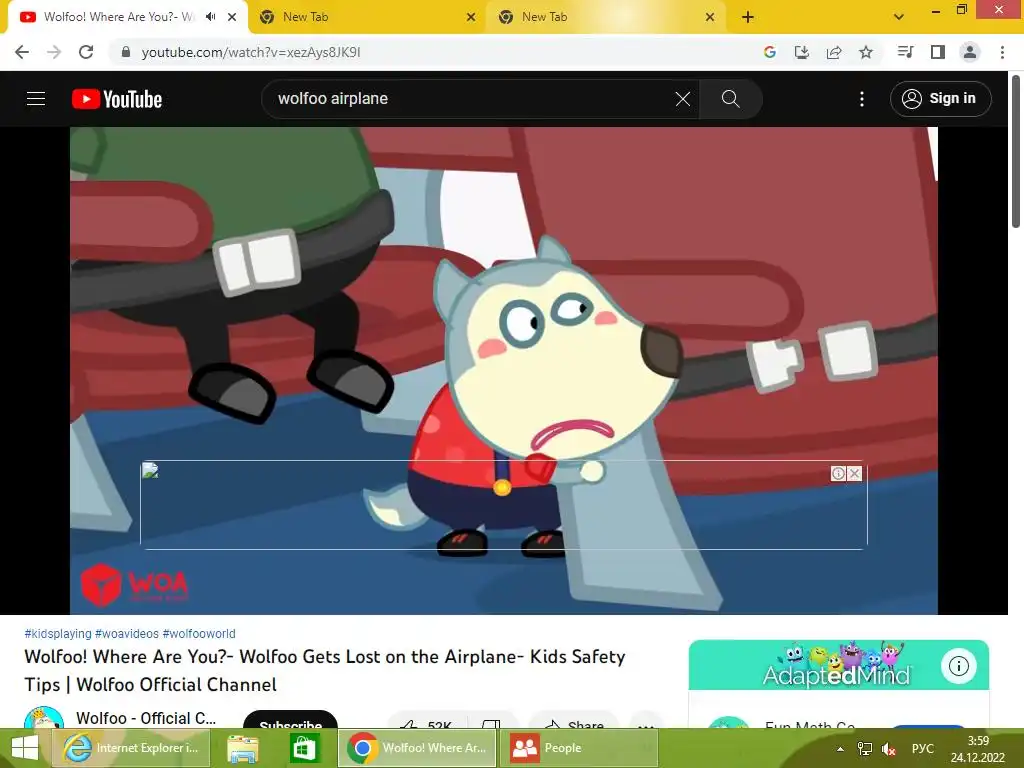Viewport: 1024px width, 768px height.
Task: Install YouTube app via address bar icon
Action: pyautogui.click(x=801, y=52)
